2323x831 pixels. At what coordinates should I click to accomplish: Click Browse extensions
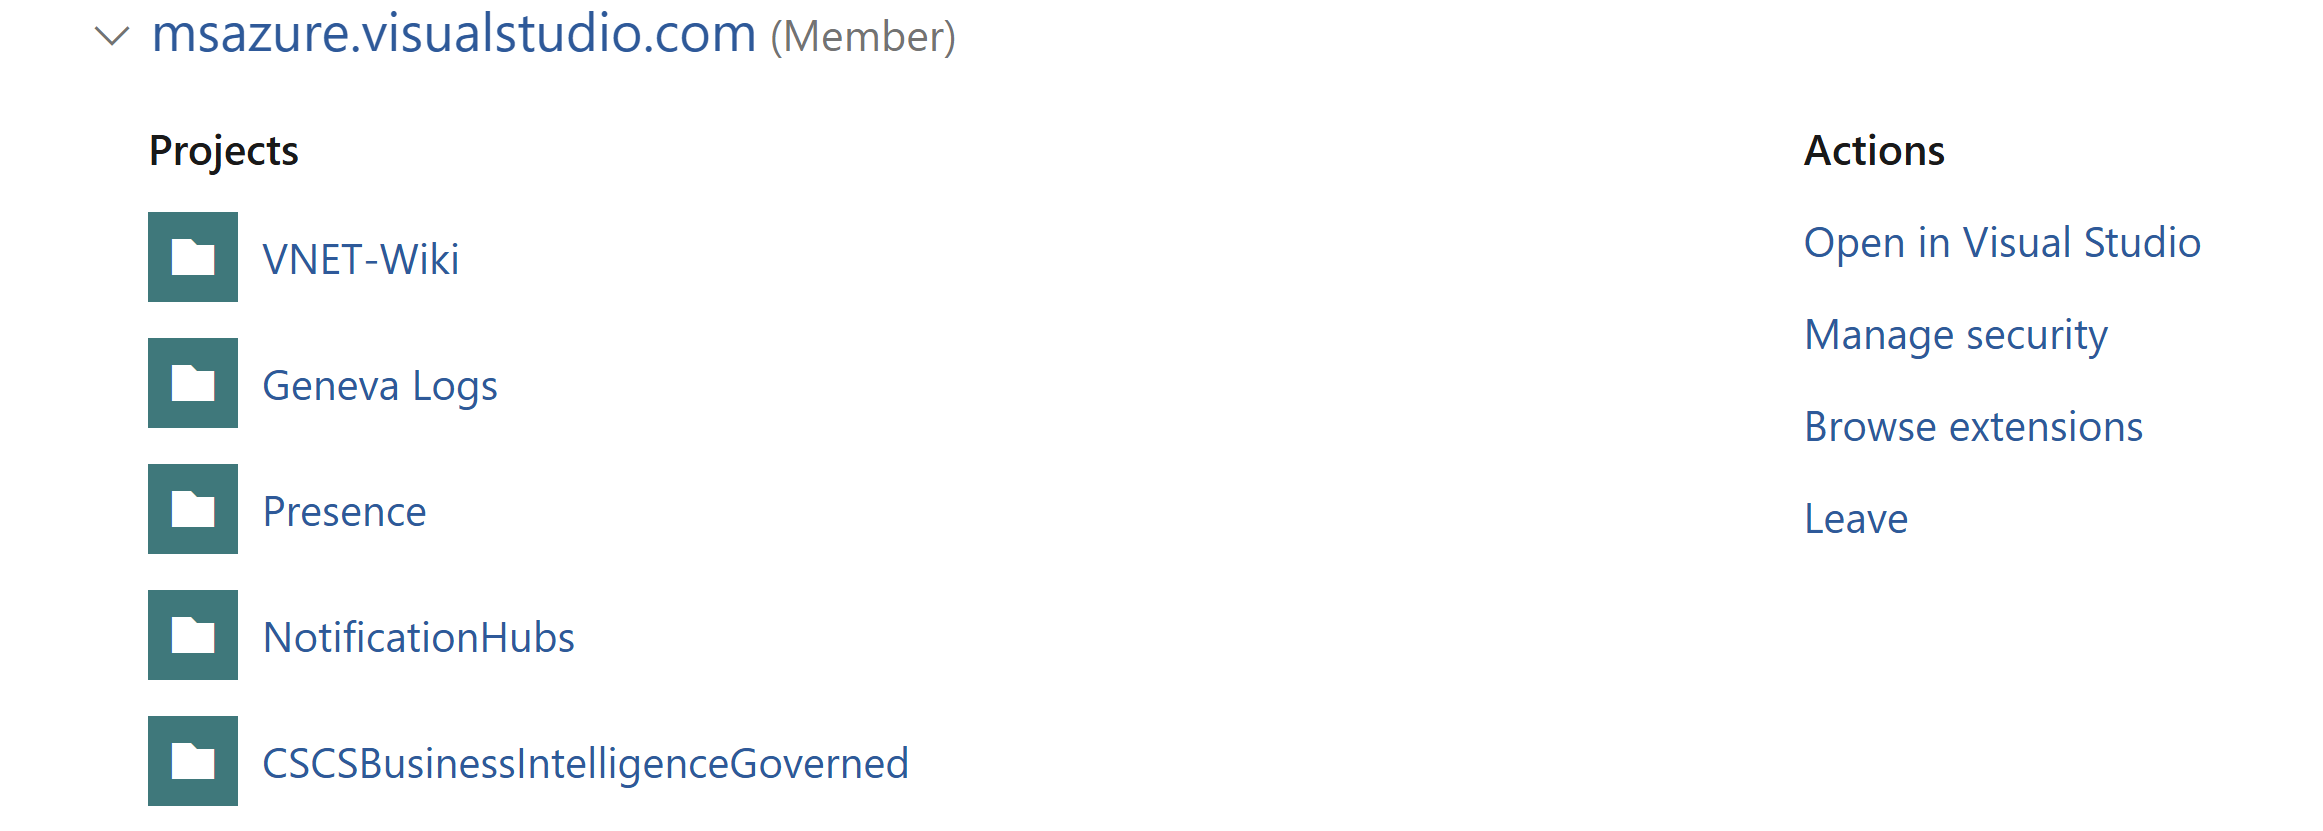pos(1973,426)
